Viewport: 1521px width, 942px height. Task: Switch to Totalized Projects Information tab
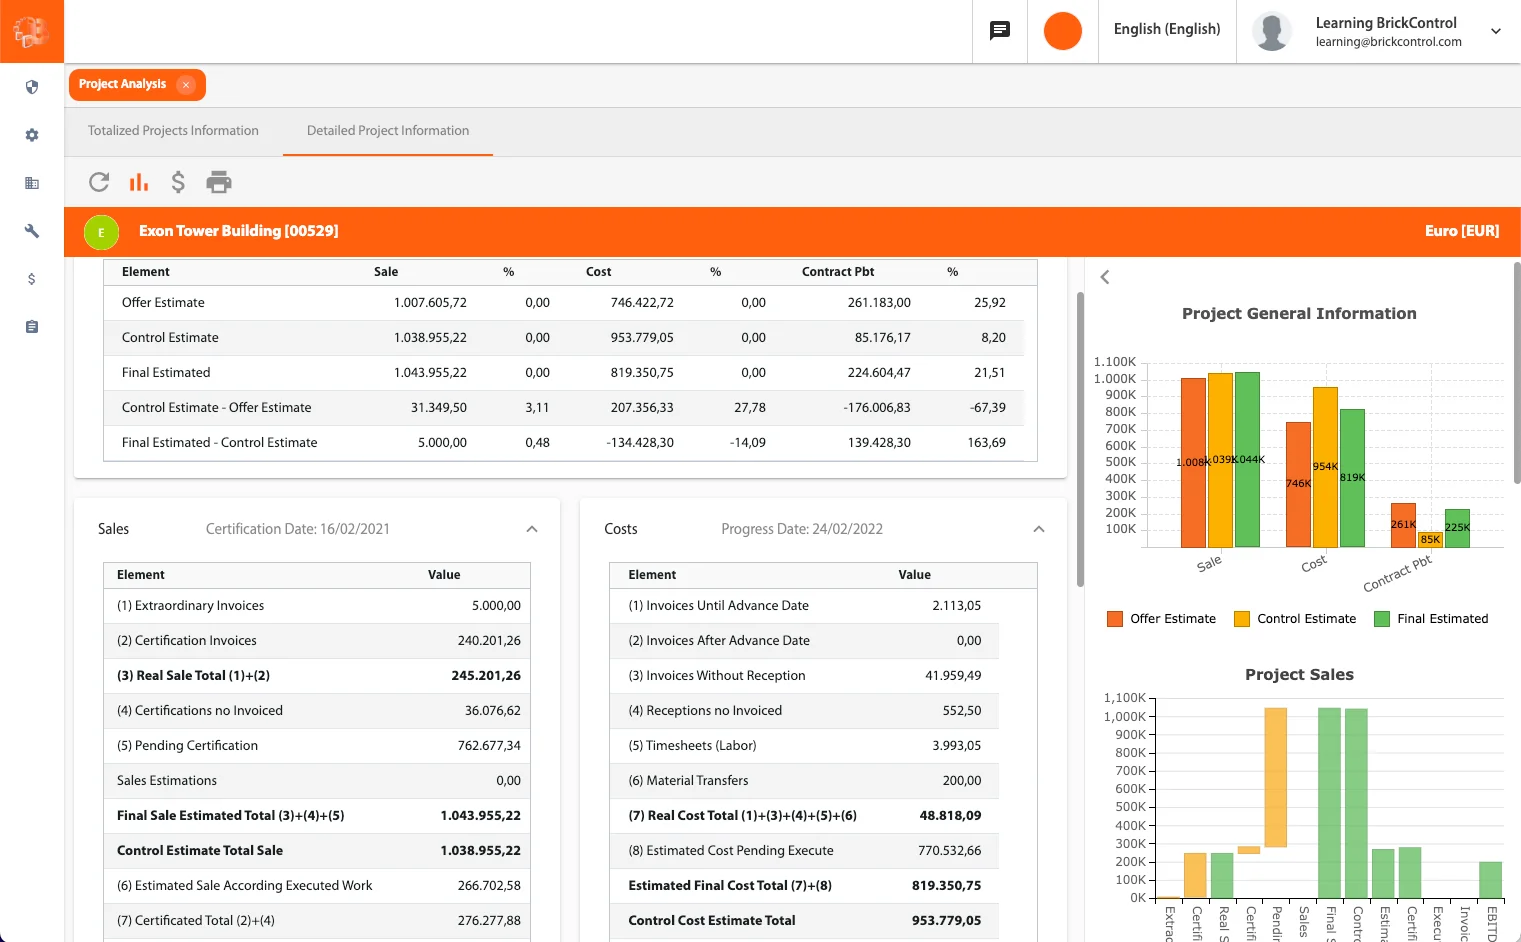click(172, 131)
